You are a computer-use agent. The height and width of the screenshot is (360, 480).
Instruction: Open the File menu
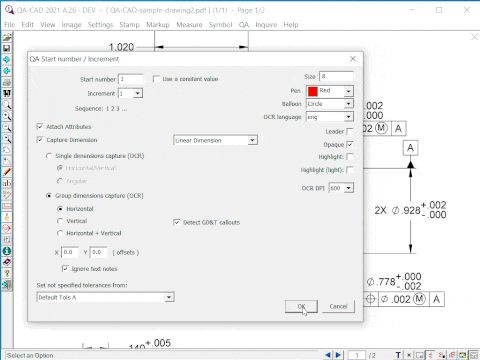(x=9, y=25)
